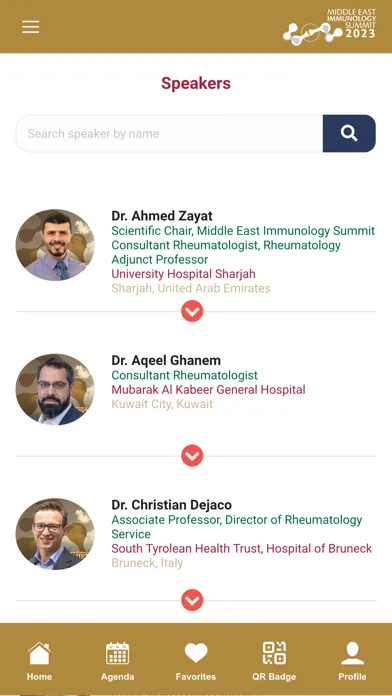The image size is (392, 696).
Task: Expand Dr. Christian Dejaco details chevron
Action: tap(192, 600)
